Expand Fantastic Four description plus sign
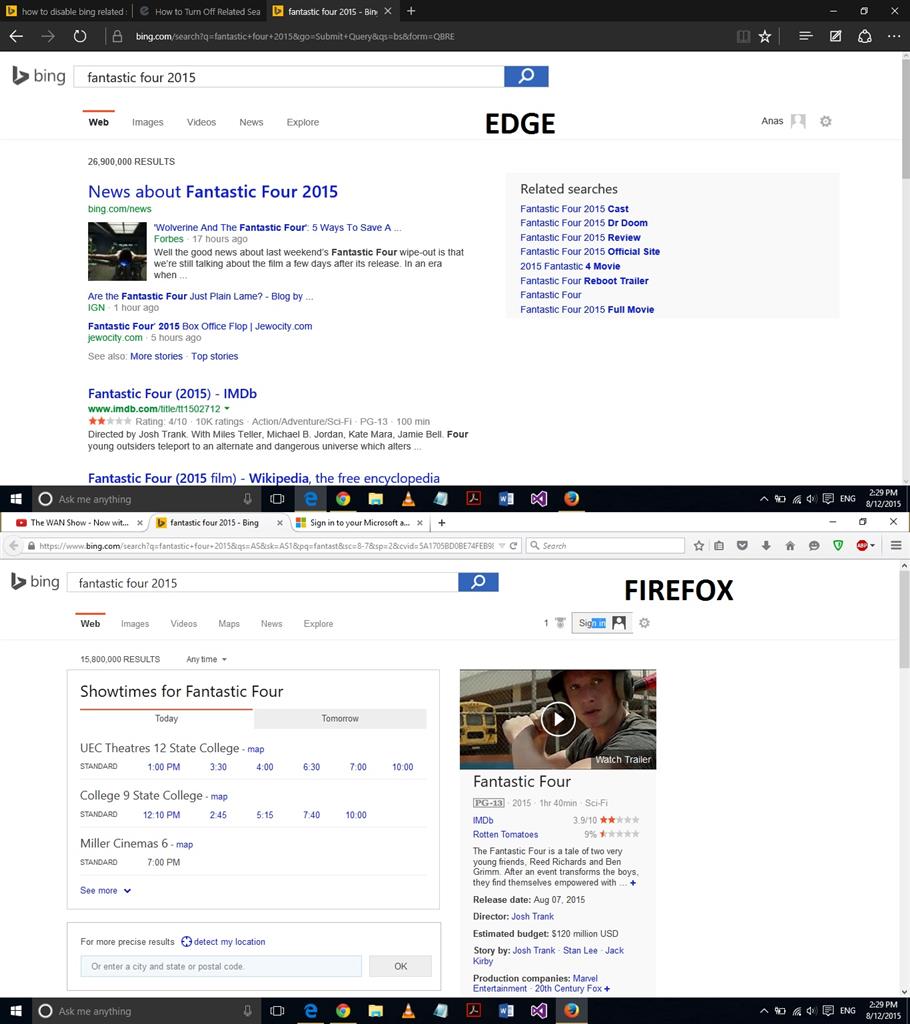 coord(633,883)
